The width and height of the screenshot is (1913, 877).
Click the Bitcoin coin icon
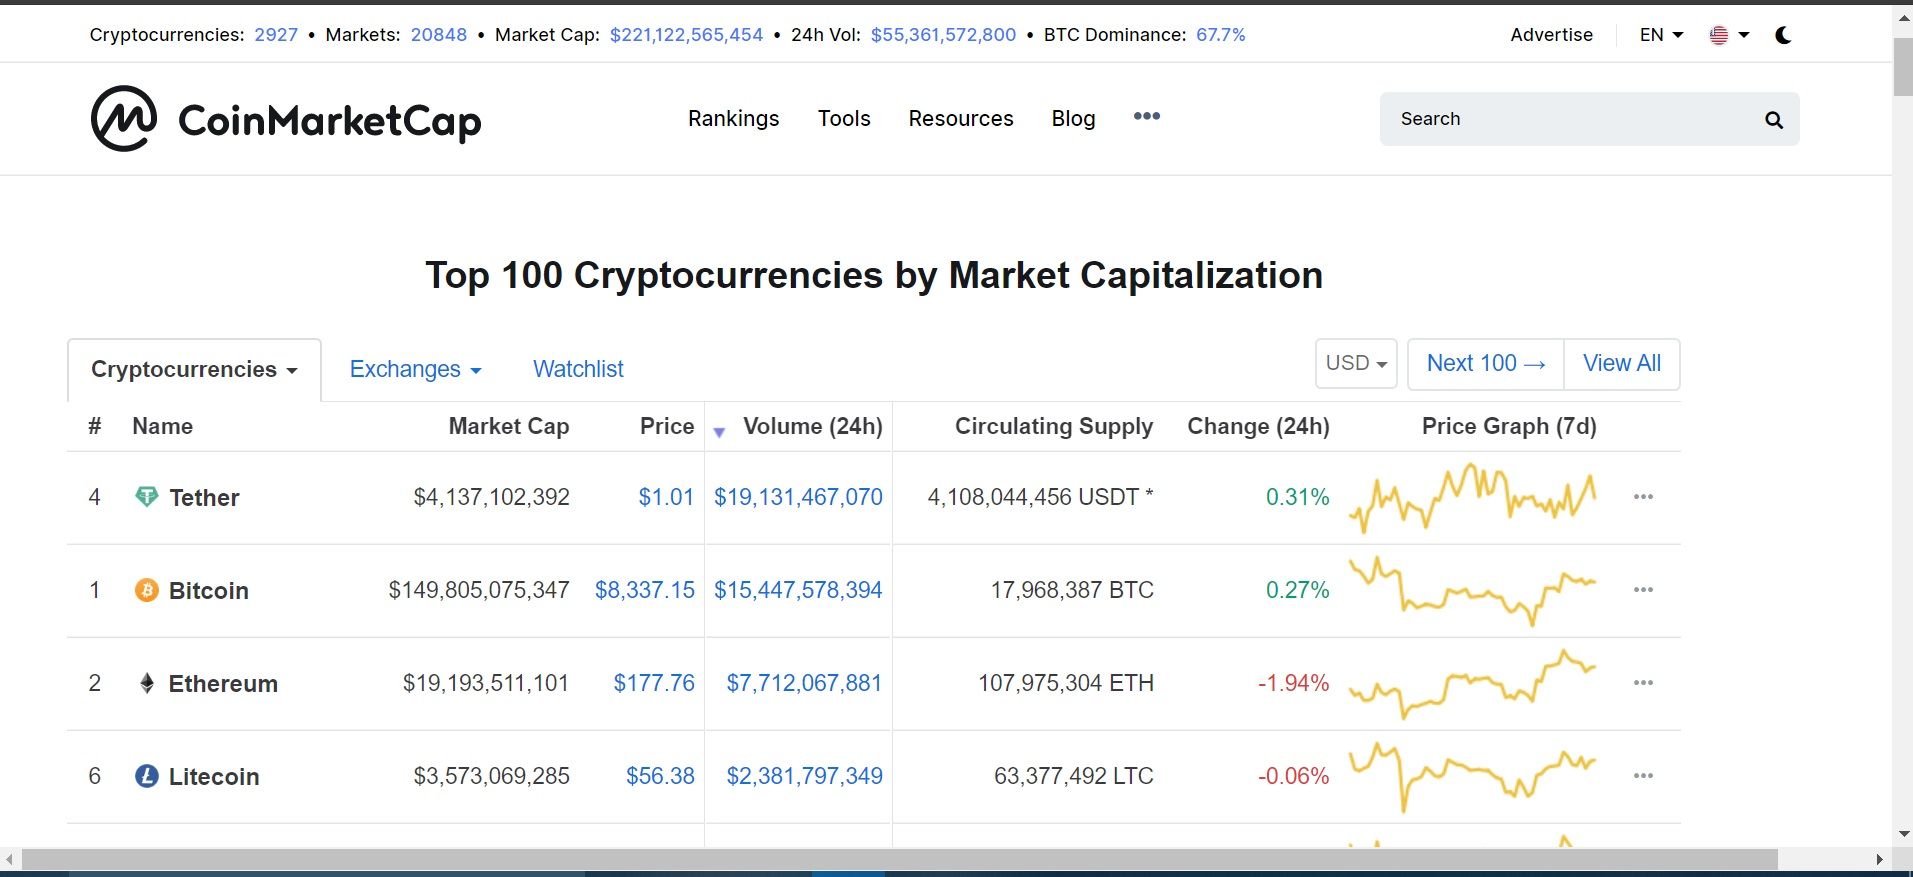(147, 590)
